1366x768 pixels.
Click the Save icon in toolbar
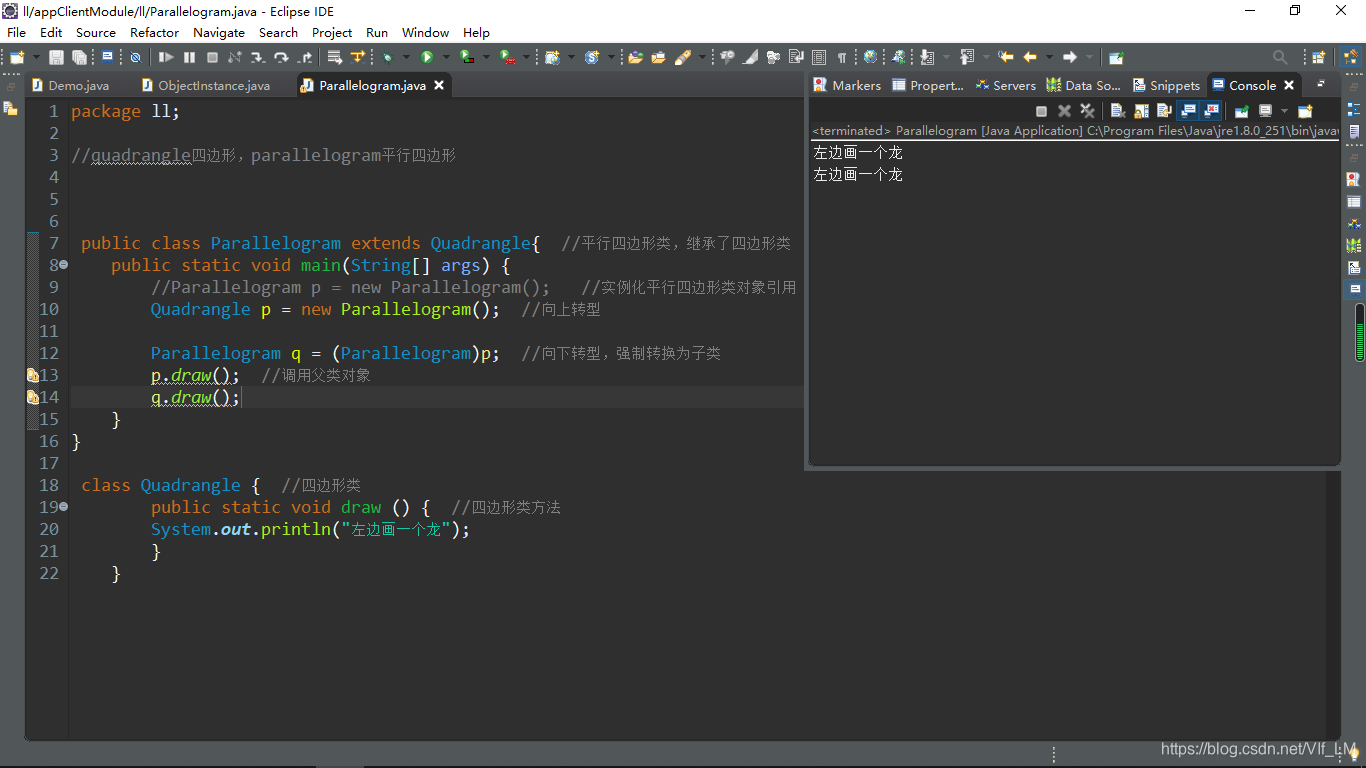tap(57, 57)
